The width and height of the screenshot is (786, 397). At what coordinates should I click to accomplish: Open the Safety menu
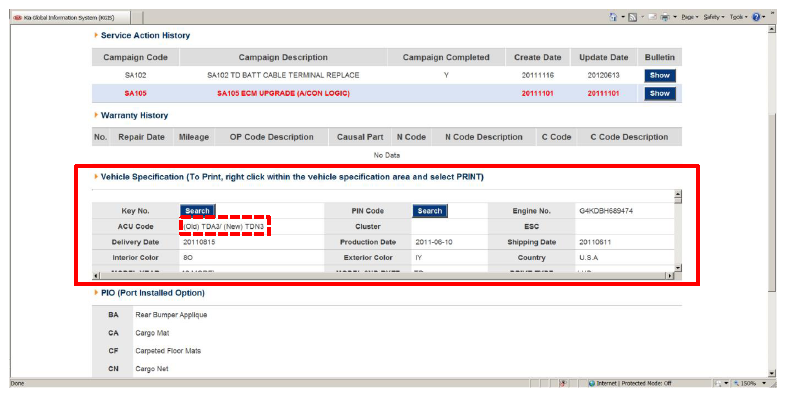tap(714, 17)
